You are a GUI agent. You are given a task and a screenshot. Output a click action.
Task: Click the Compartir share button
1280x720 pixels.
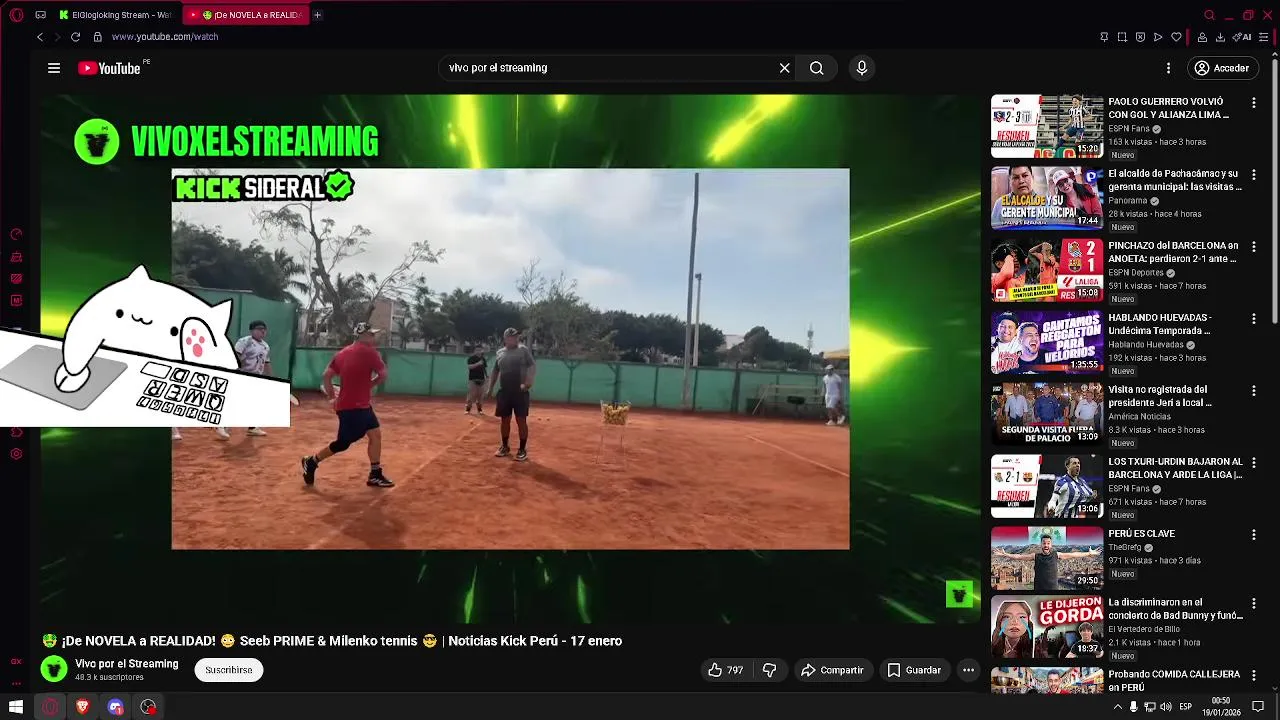pyautogui.click(x=832, y=670)
